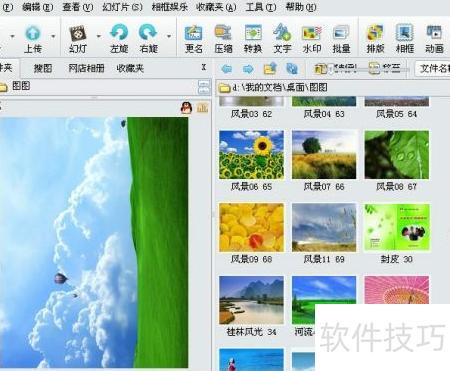Click the 风景04 63 file label
Viewport: 450px width, 371px height.
click(324, 114)
